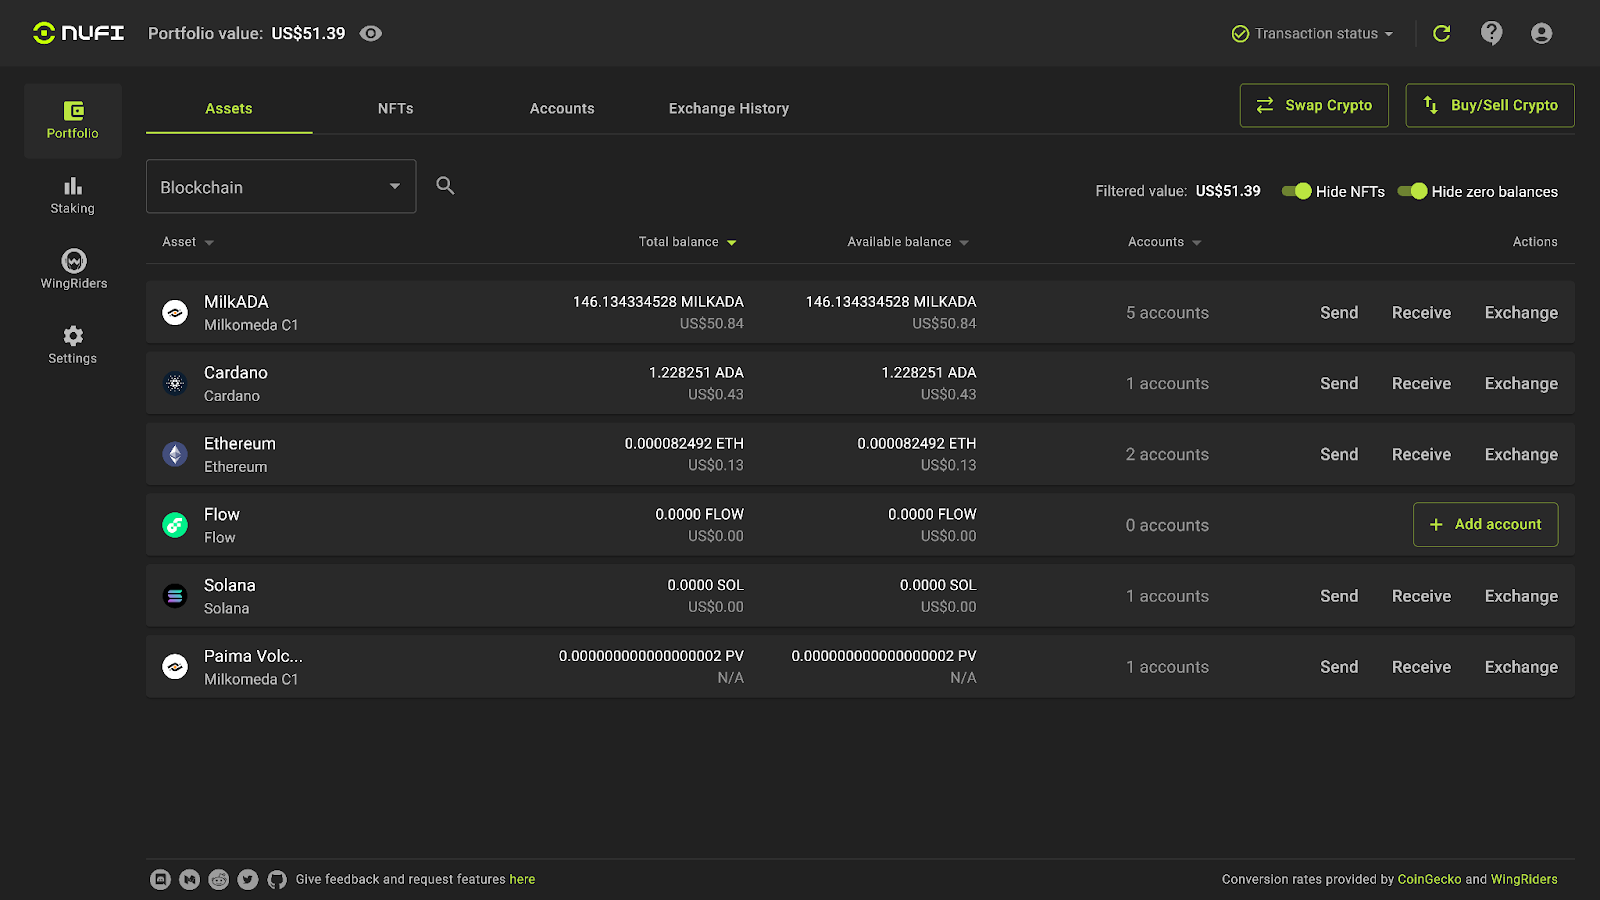Open the Reddit link in the footer
Image resolution: width=1600 pixels, height=900 pixels.
pyautogui.click(x=219, y=879)
